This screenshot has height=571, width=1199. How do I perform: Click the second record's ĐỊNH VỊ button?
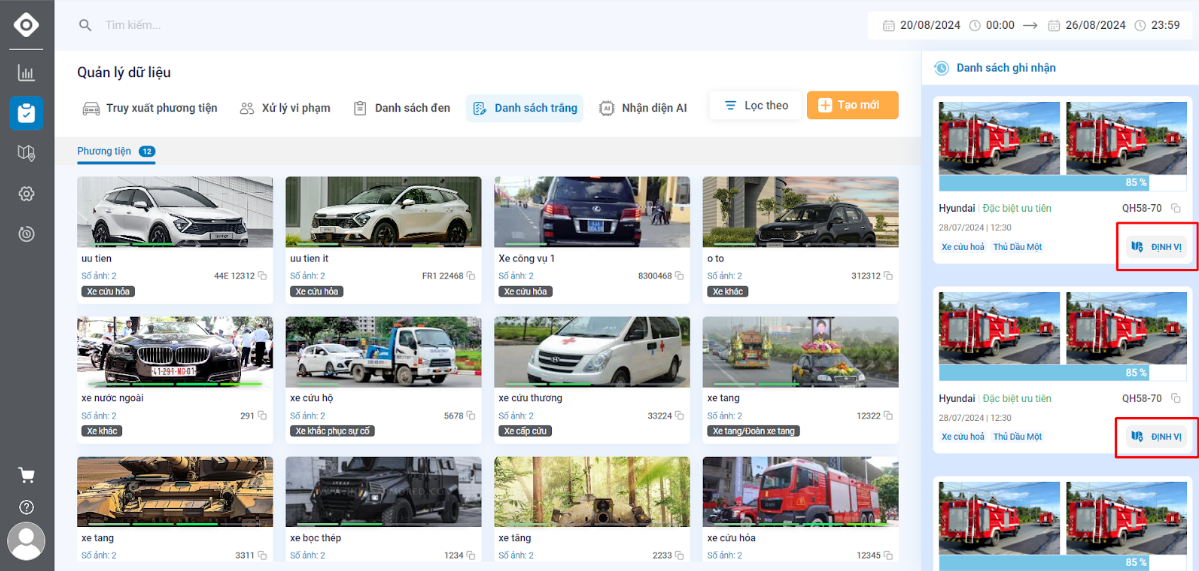click(1158, 436)
